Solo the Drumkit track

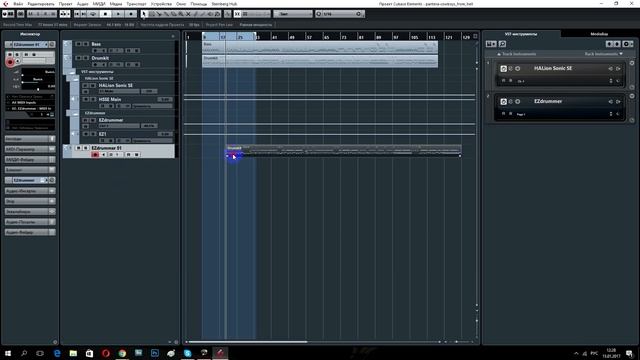86,58
